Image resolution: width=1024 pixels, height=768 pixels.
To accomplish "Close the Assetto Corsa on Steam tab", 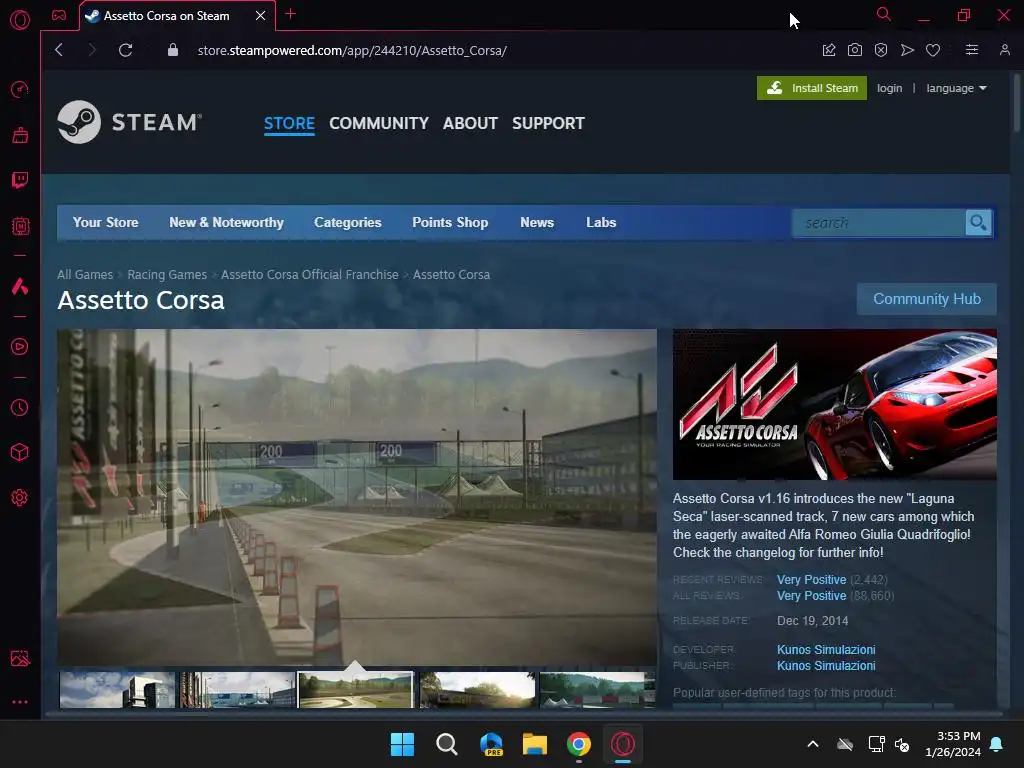I will pyautogui.click(x=261, y=16).
